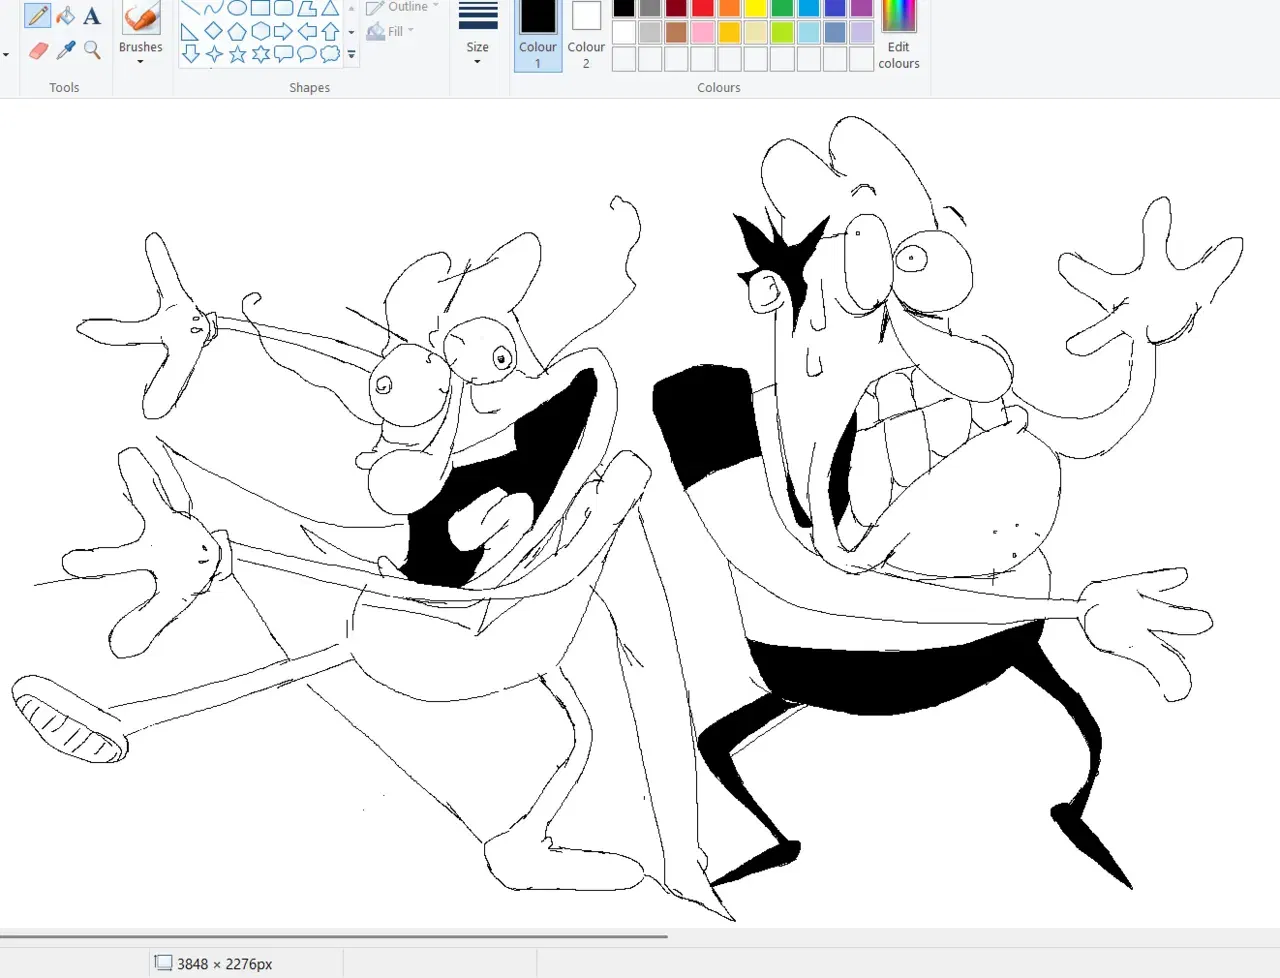Choose the Down arrow shape
The image size is (1280, 978).
point(190,55)
